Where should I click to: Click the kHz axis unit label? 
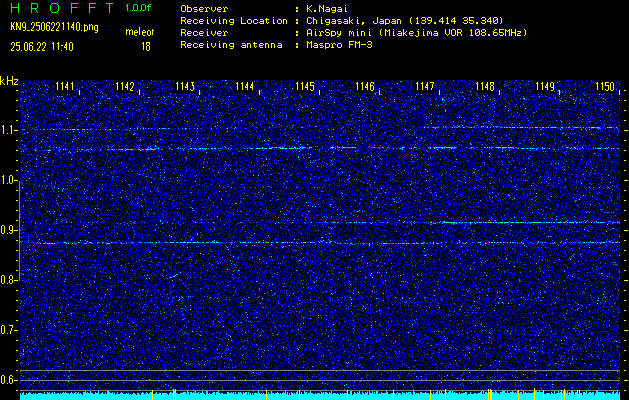tap(9, 81)
